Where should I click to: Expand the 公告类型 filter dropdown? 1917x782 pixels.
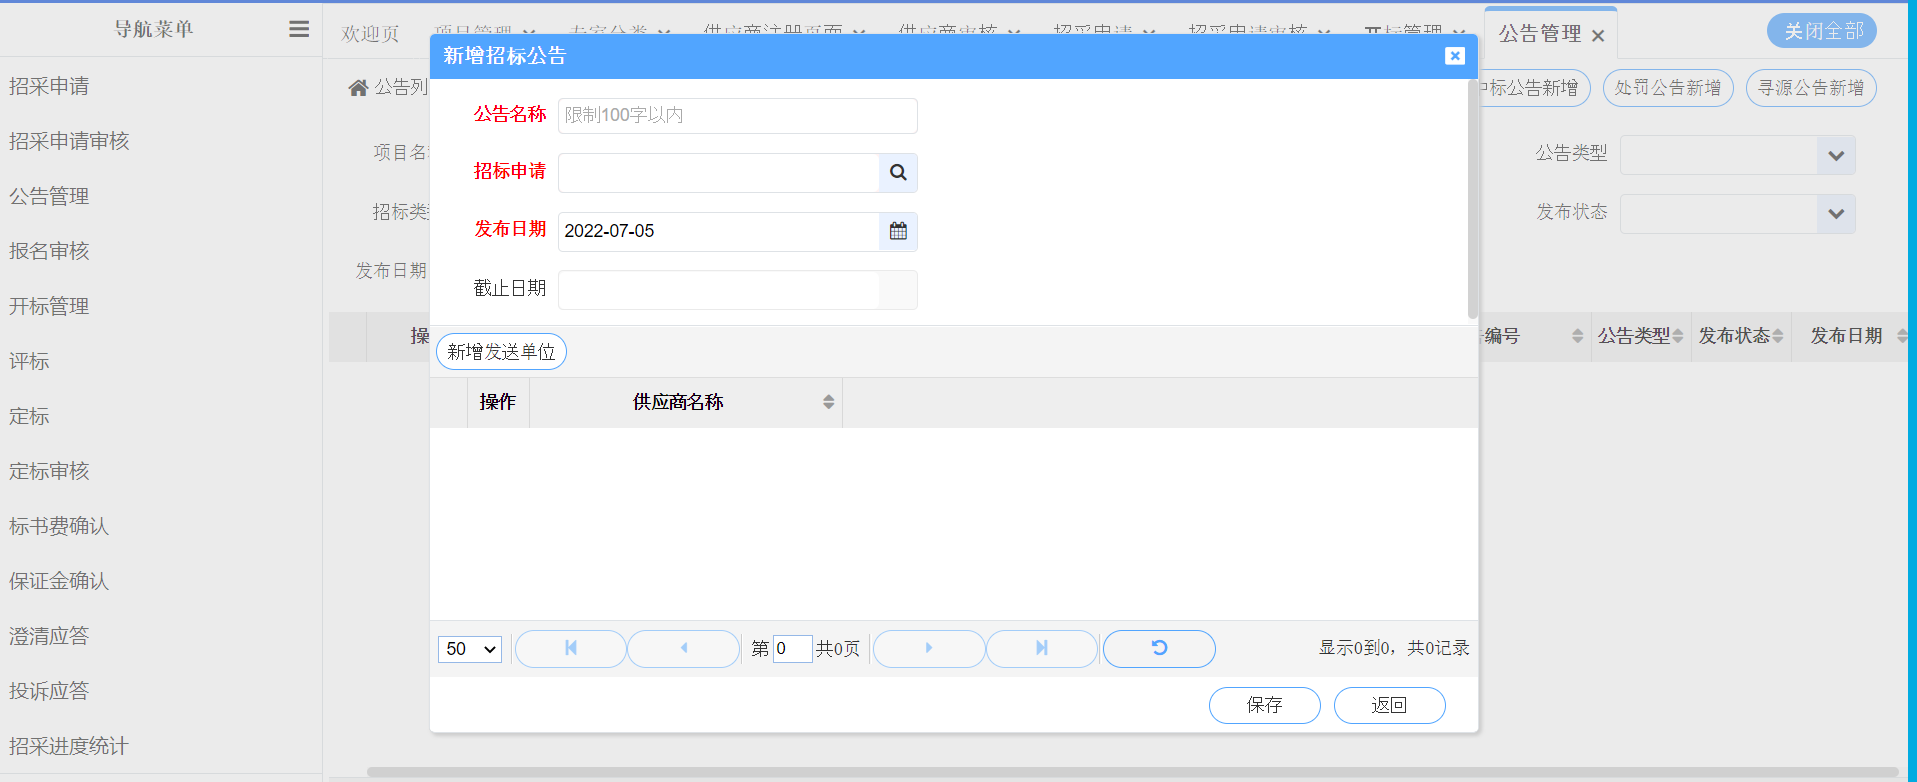[1835, 155]
